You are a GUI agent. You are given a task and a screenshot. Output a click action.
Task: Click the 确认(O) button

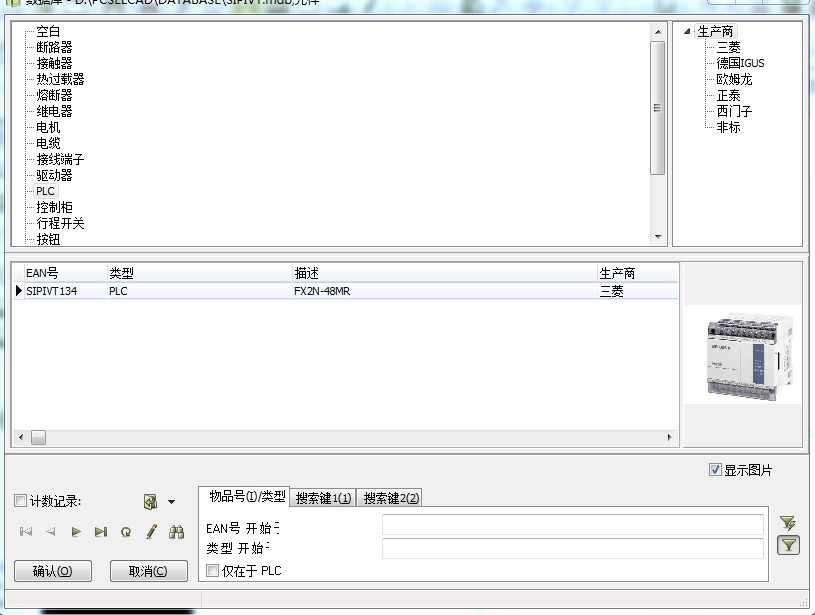tap(53, 571)
